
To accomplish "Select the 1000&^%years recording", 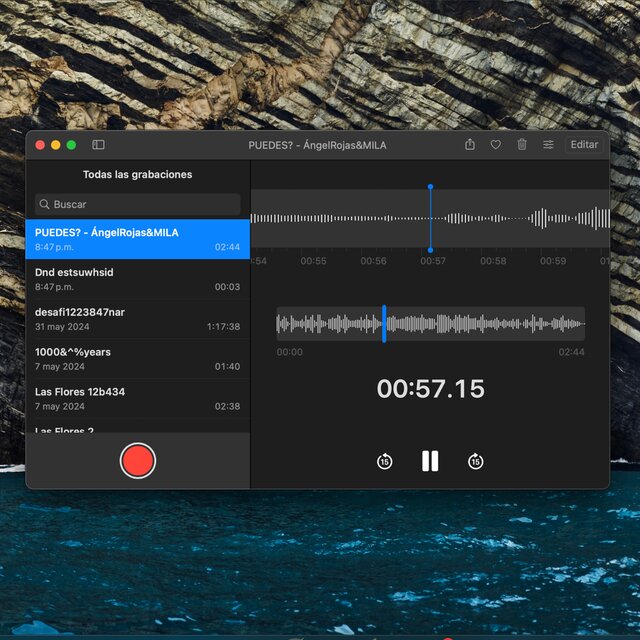I will tap(138, 359).
